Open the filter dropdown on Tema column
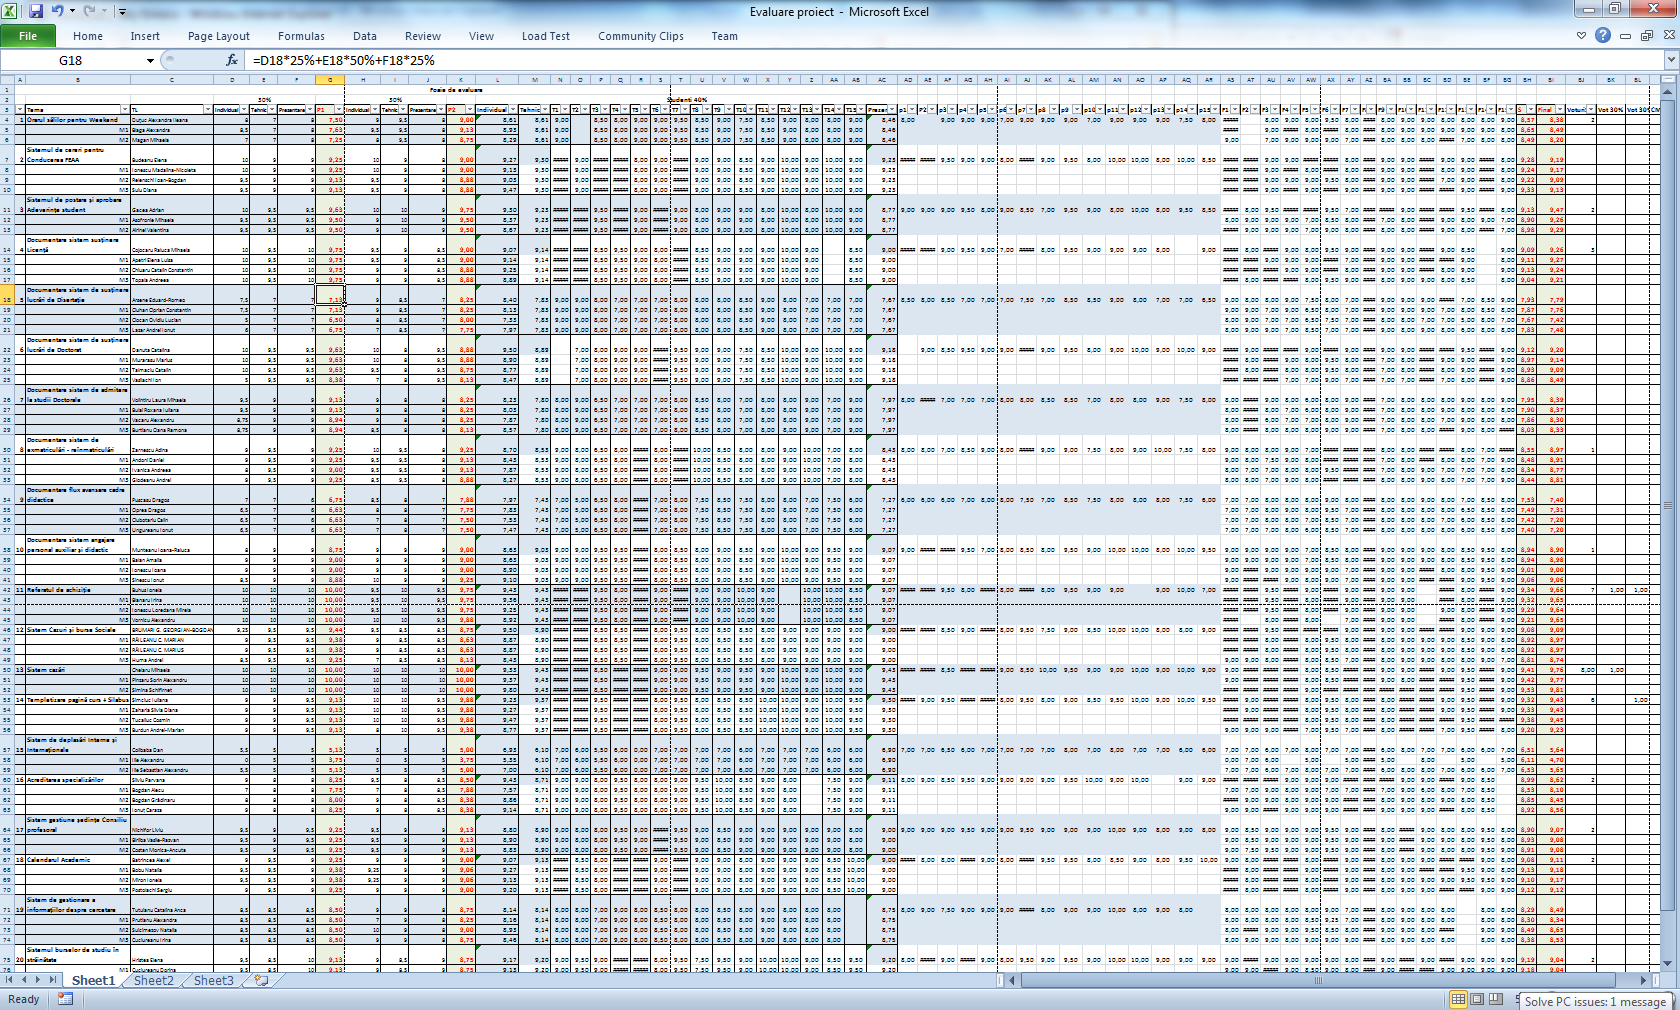The image size is (1680, 1010). click(x=123, y=110)
